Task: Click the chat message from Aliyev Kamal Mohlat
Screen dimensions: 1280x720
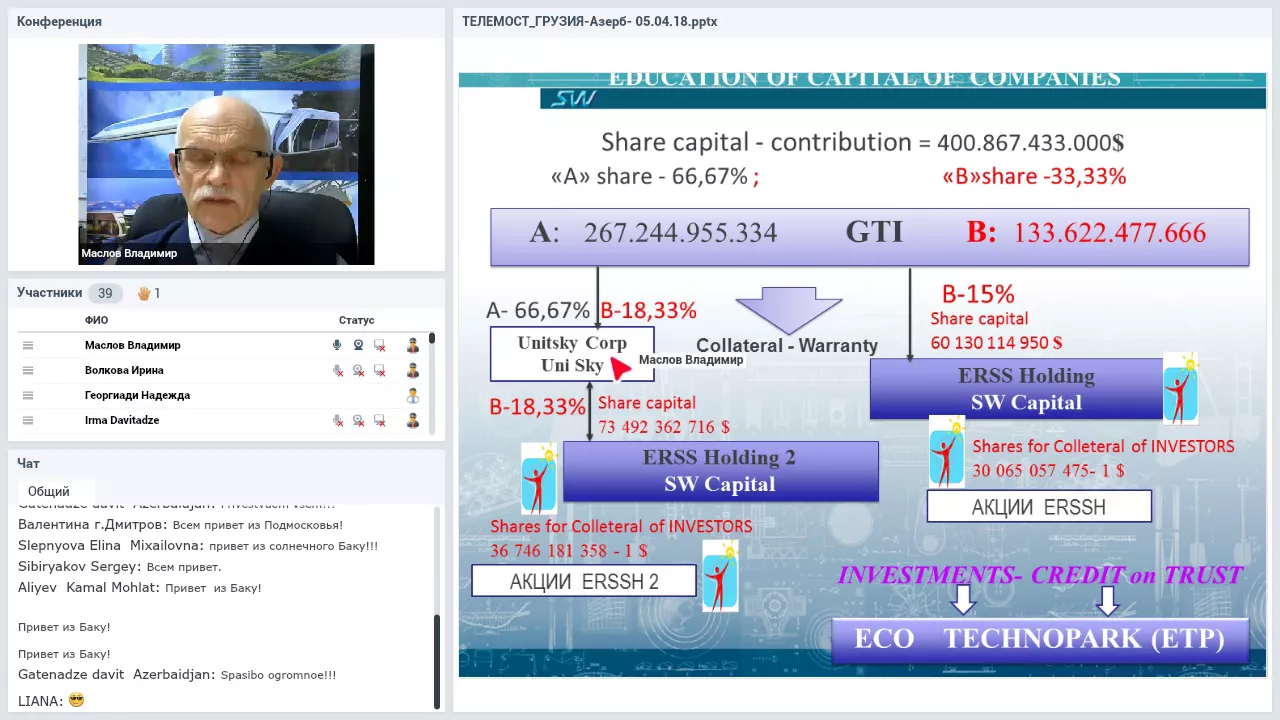Action: (140, 588)
